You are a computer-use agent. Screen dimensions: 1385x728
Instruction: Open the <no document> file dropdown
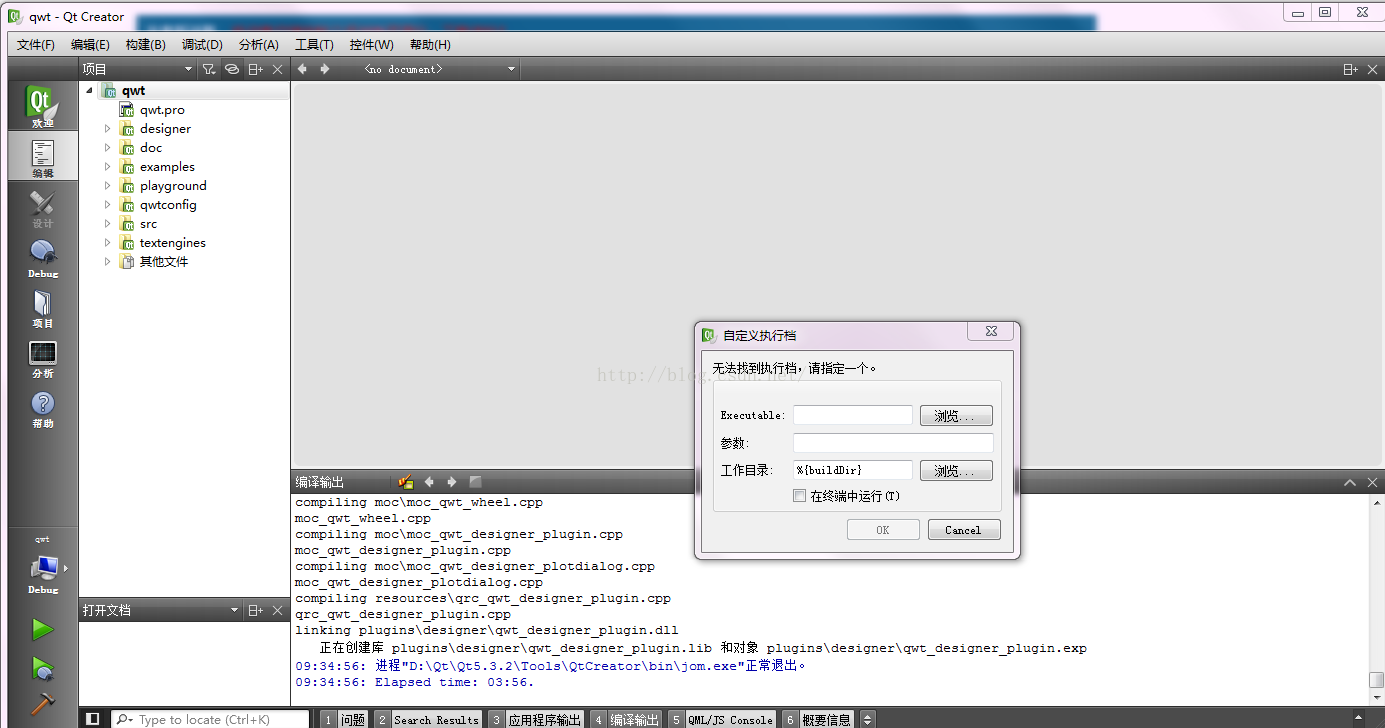(440, 69)
